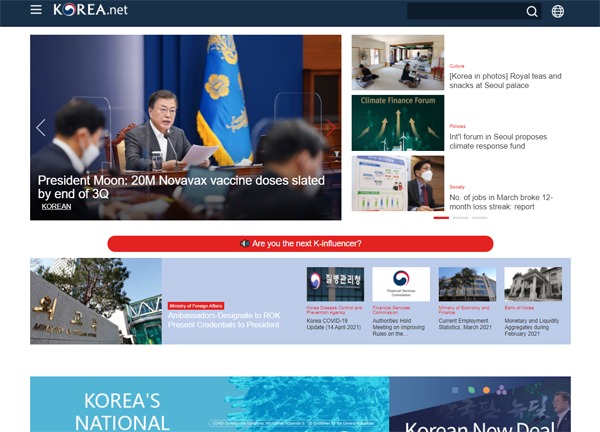Open 'Are you the next K-influencer?' banner

click(x=300, y=243)
